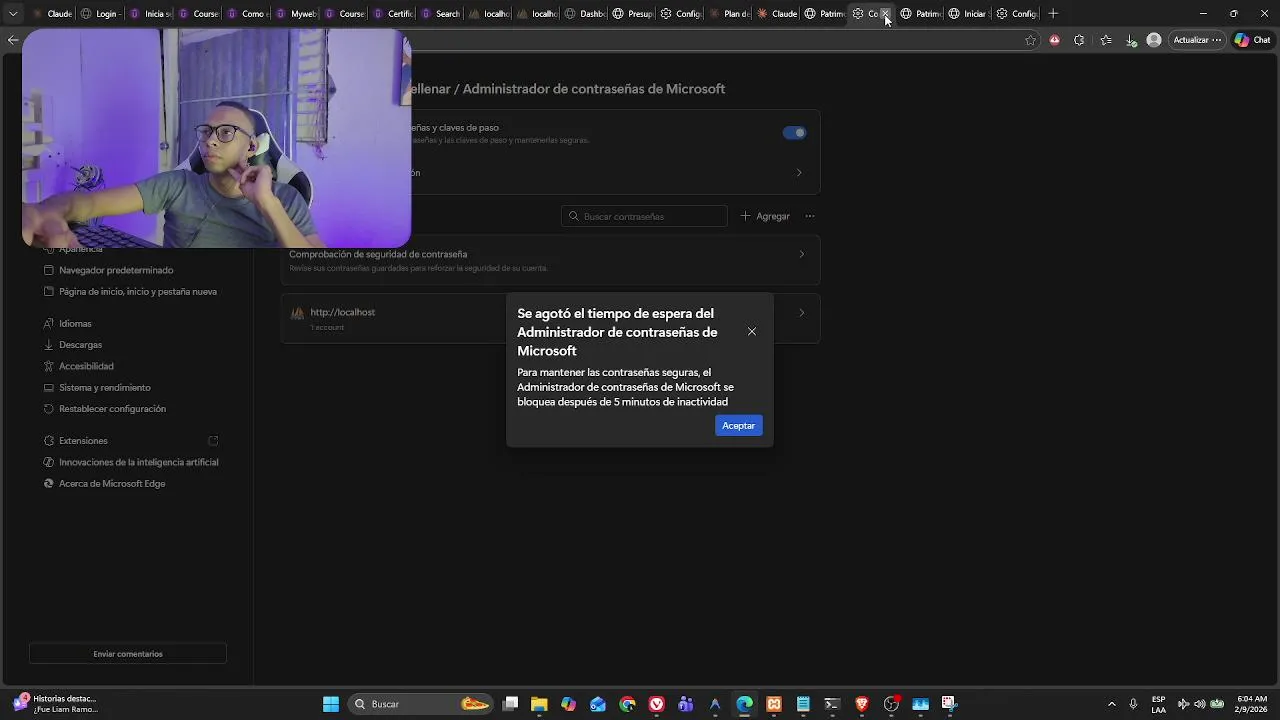Screen dimensions: 1280x720
Task: Open the Extensions puzzle icon
Action: (x=1079, y=40)
